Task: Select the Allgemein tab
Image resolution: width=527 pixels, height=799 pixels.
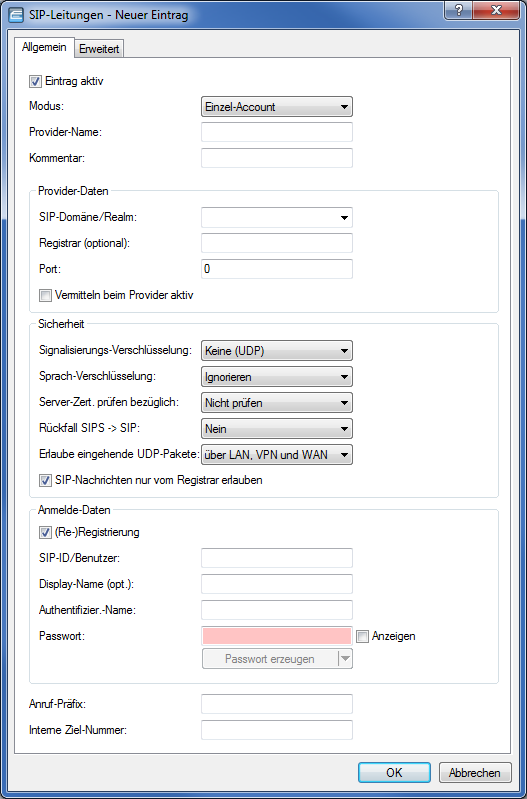Action: pos(44,47)
